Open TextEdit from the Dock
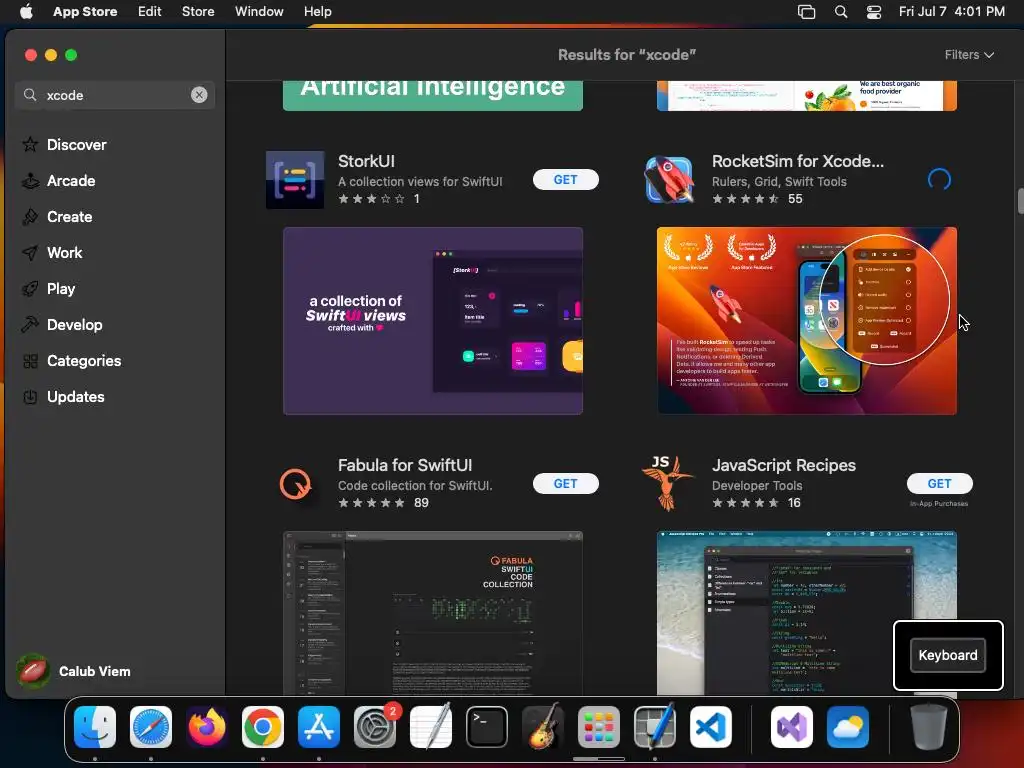This screenshot has width=1024, height=768. tap(431, 727)
